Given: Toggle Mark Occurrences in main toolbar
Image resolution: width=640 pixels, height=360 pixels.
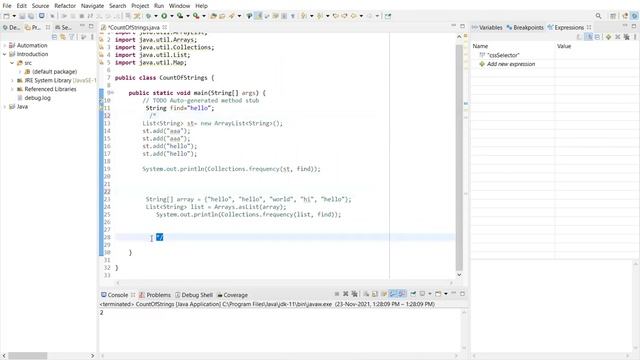Looking at the screenshot, I should (x=258, y=16).
